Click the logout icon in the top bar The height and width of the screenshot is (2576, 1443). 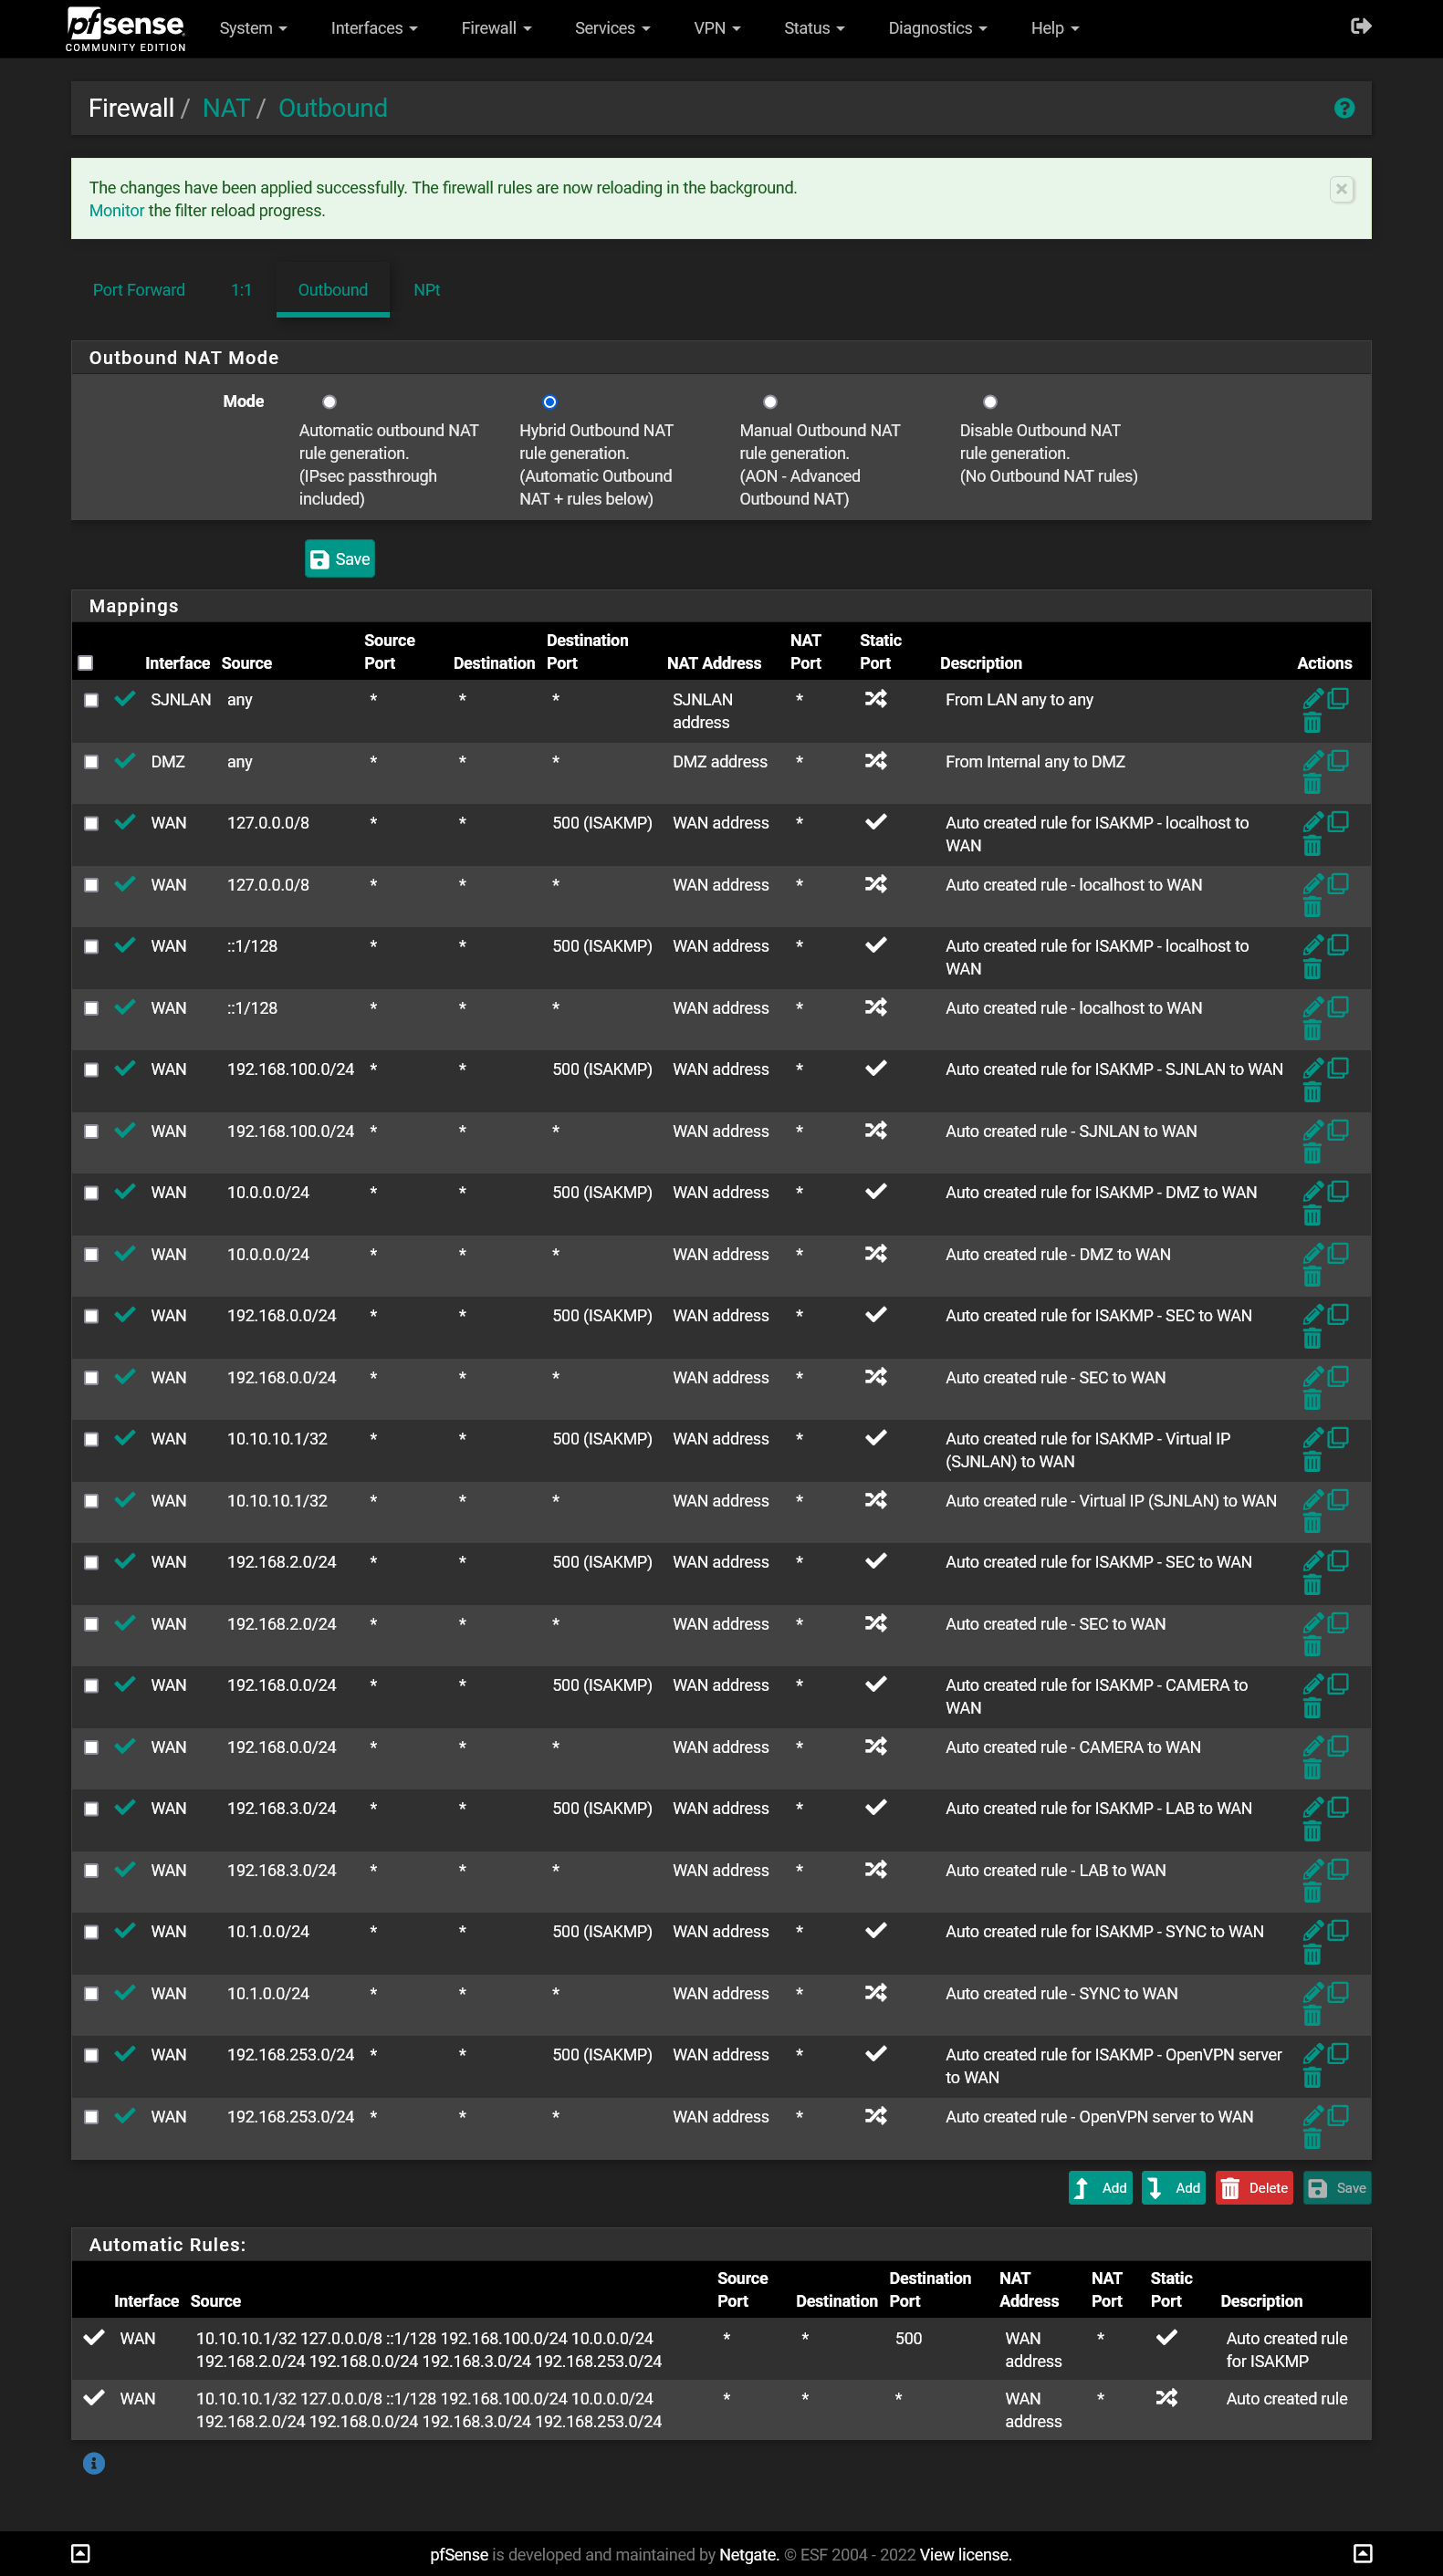pos(1360,27)
